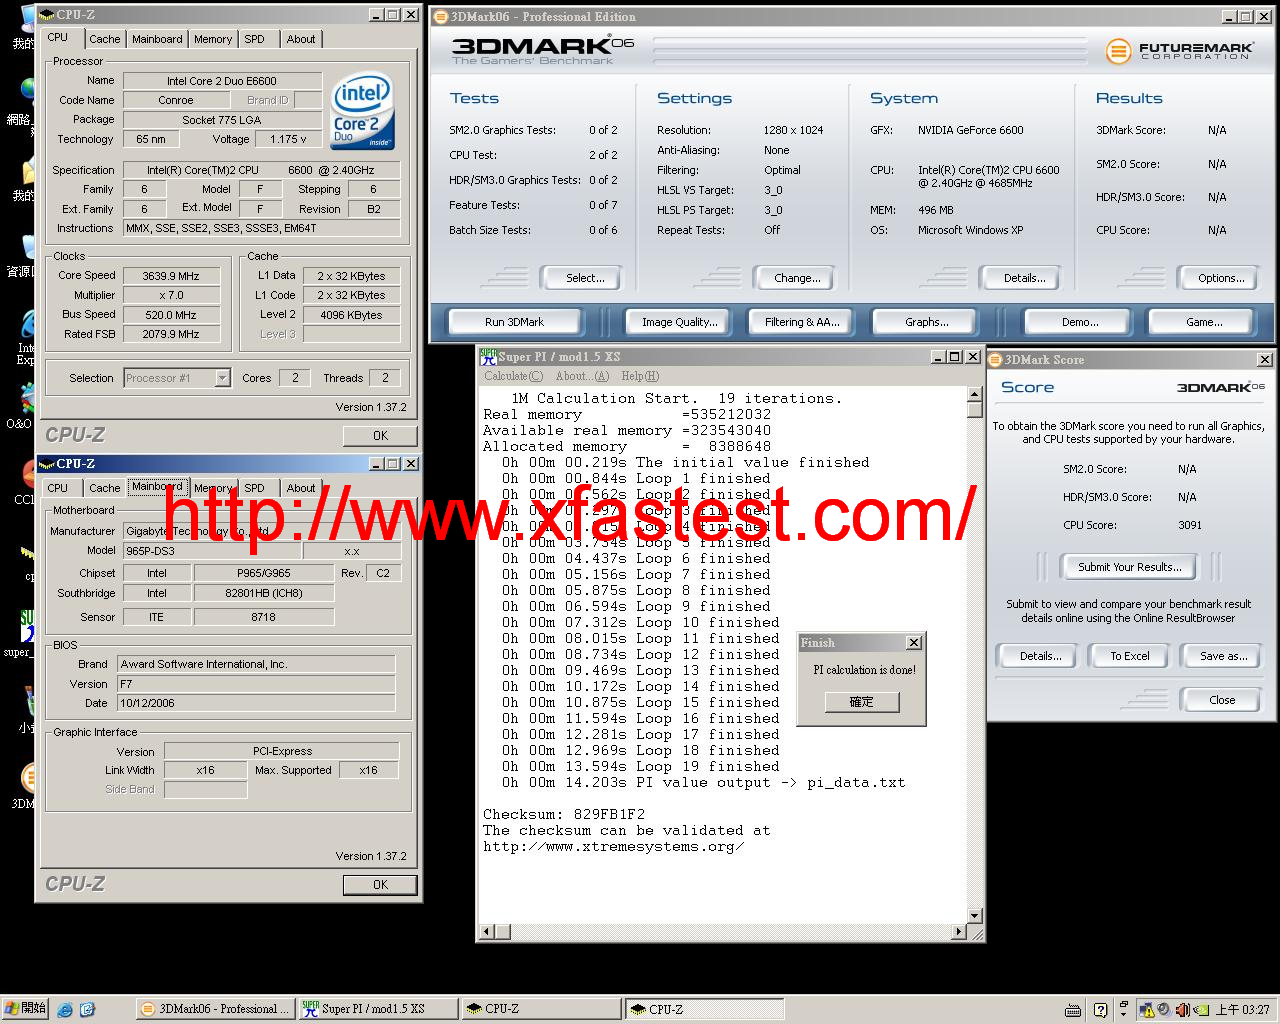Image resolution: width=1280 pixels, height=1024 pixels.
Task: Click Checksum: 829FB1F2 line in Super PI
Action: tap(564, 814)
